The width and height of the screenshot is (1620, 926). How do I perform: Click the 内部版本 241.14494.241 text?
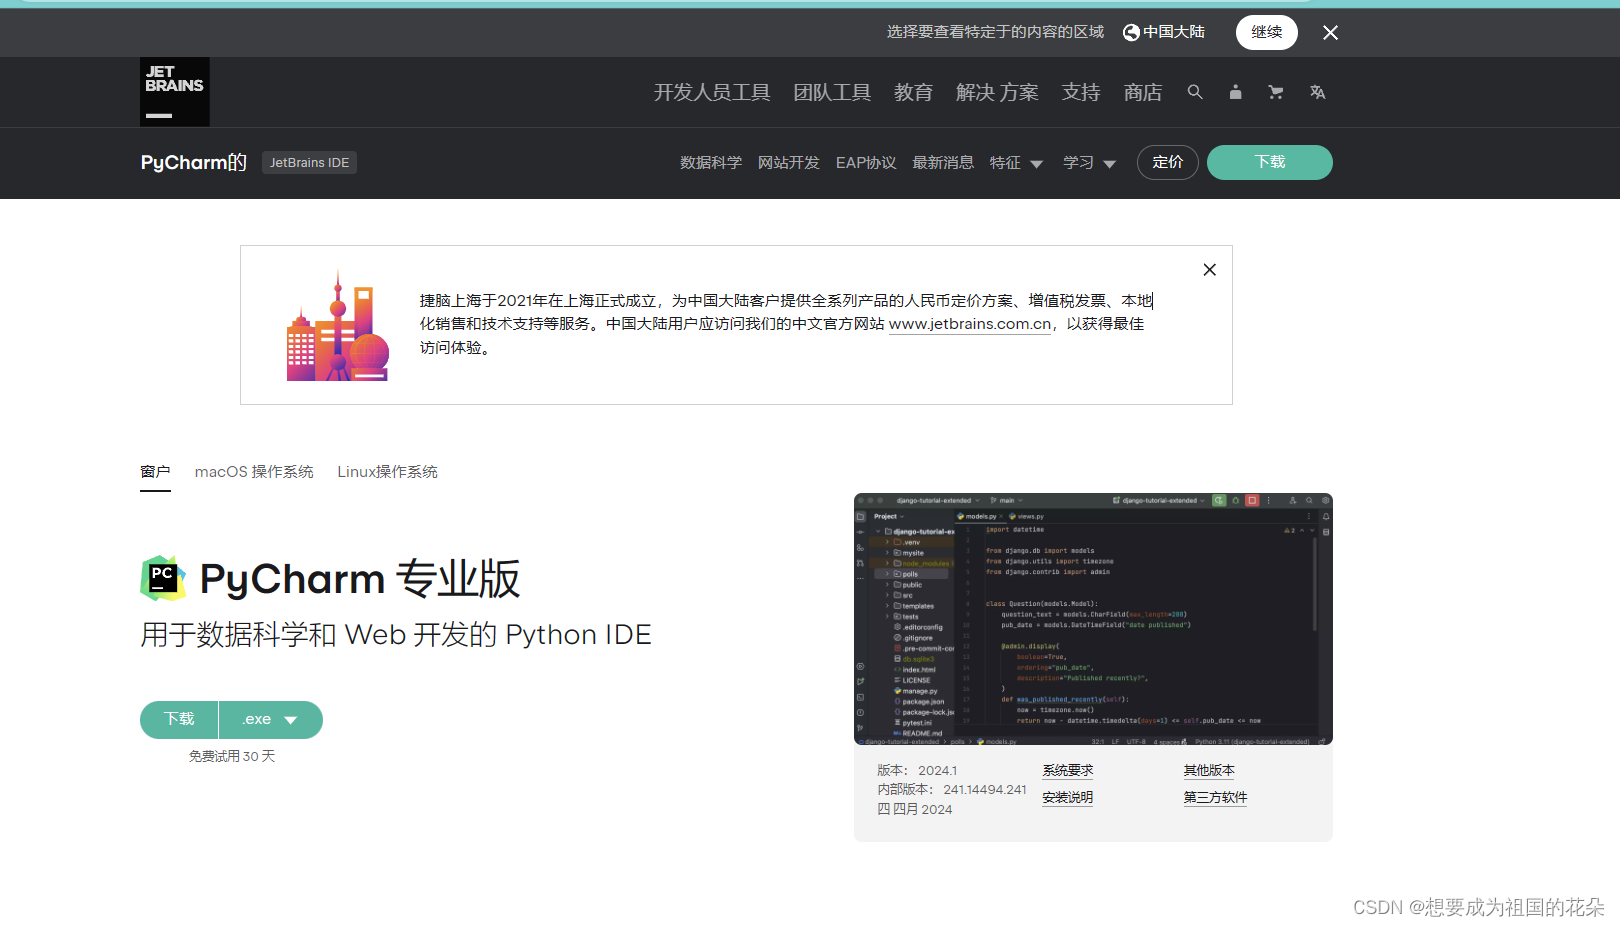[x=952, y=790]
